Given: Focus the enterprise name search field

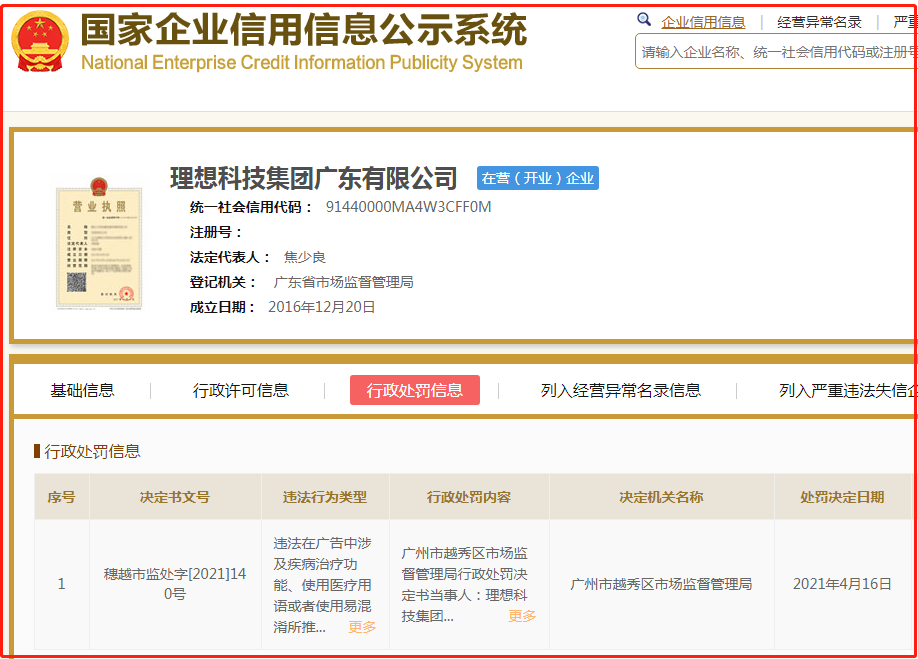Looking at the screenshot, I should pyautogui.click(x=776, y=52).
